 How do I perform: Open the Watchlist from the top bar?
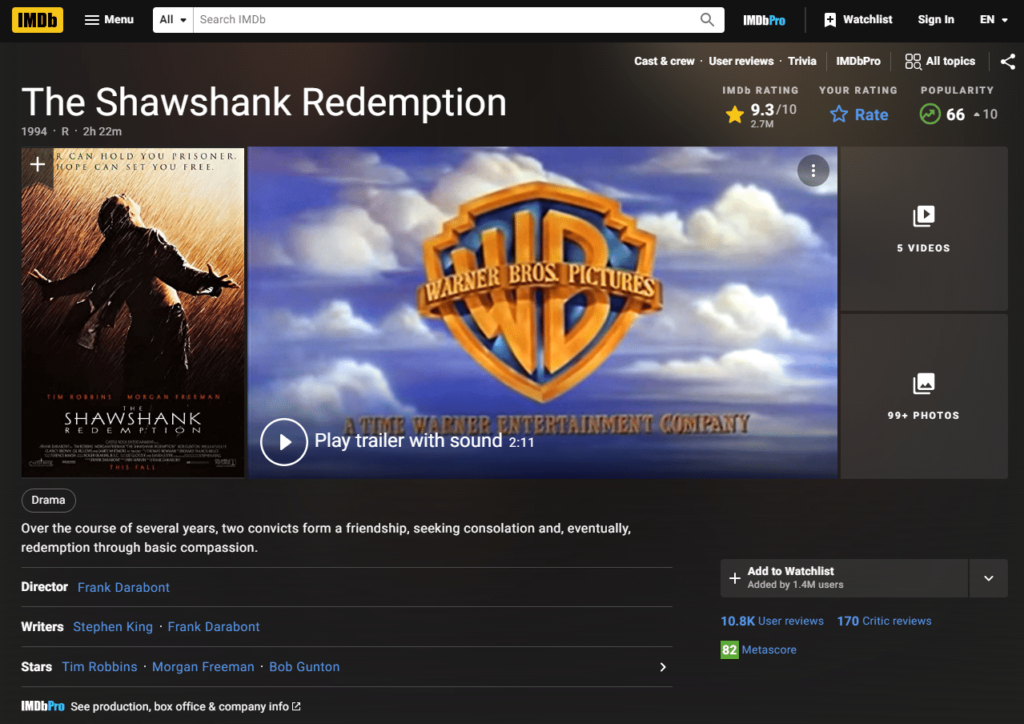pos(857,20)
